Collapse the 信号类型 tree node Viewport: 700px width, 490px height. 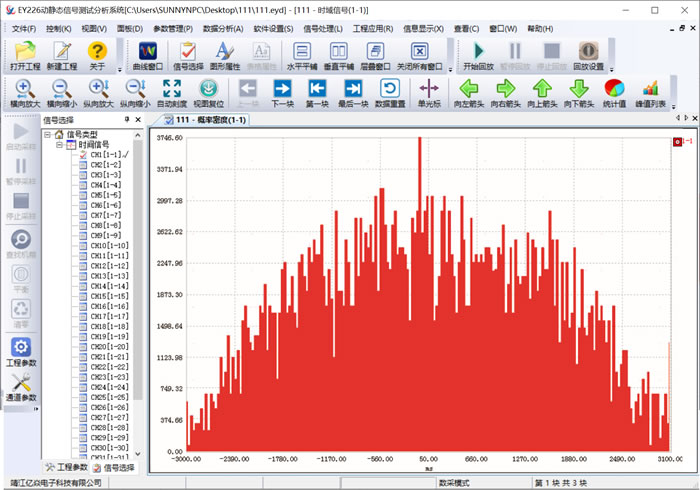point(46,135)
